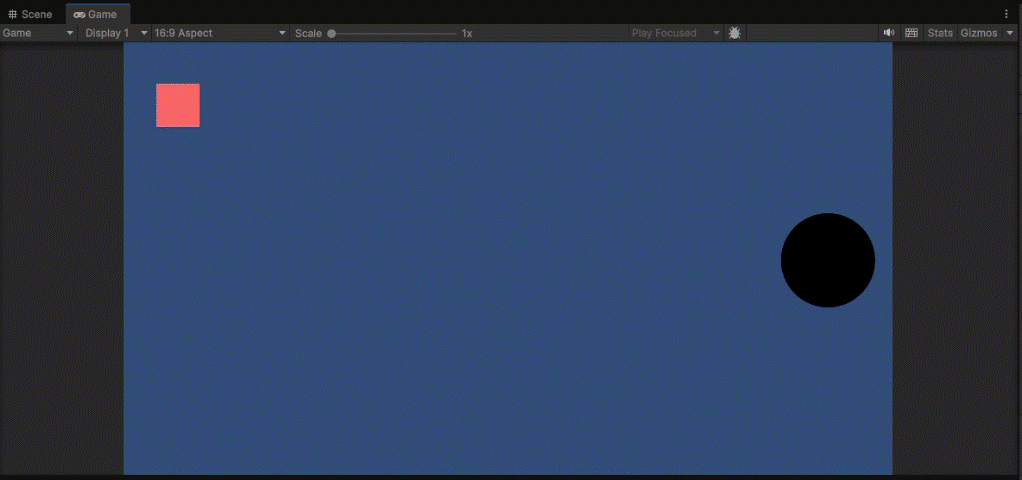This screenshot has height=480, width=1022.
Task: Toggle the Stats overlay button
Action: [x=940, y=33]
